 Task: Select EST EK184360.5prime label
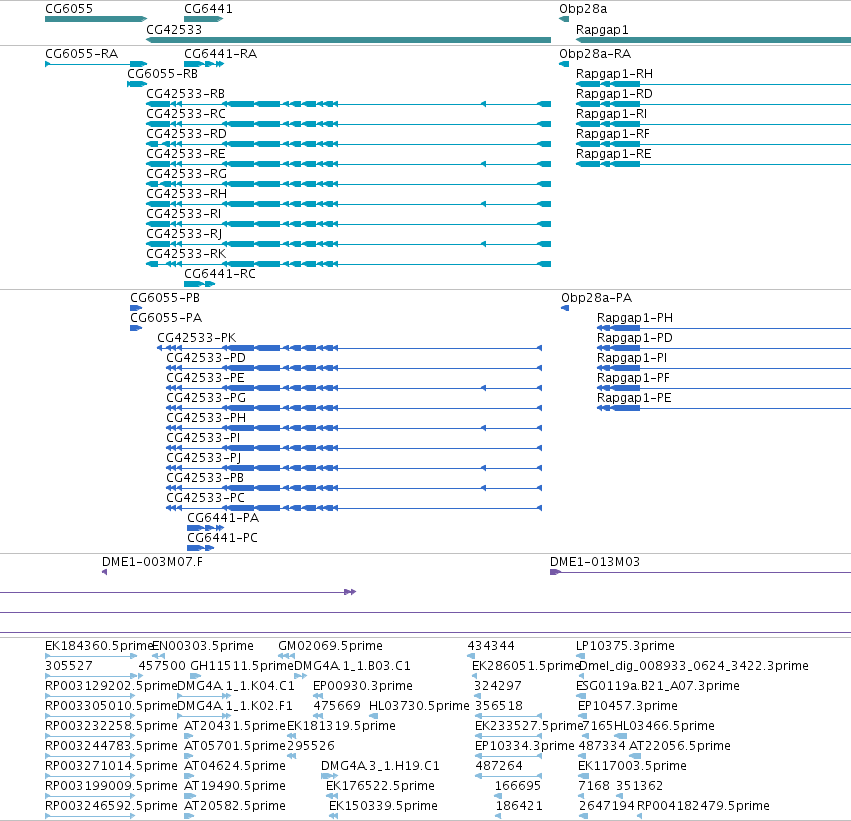click(99, 646)
